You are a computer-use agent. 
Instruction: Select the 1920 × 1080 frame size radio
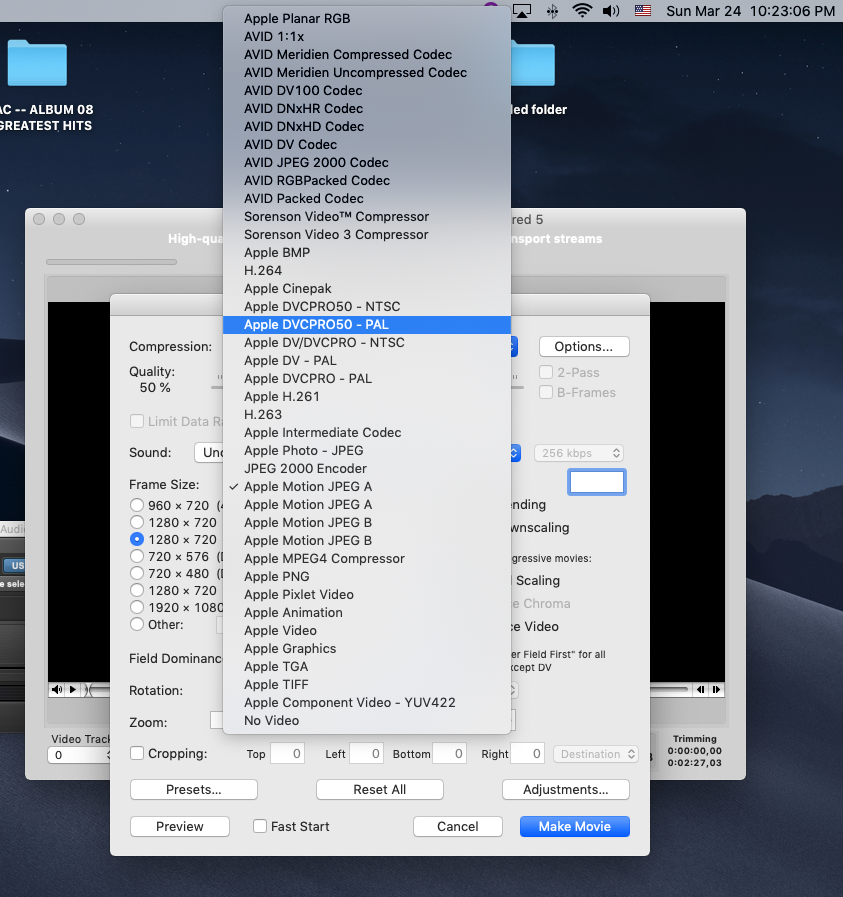click(137, 607)
